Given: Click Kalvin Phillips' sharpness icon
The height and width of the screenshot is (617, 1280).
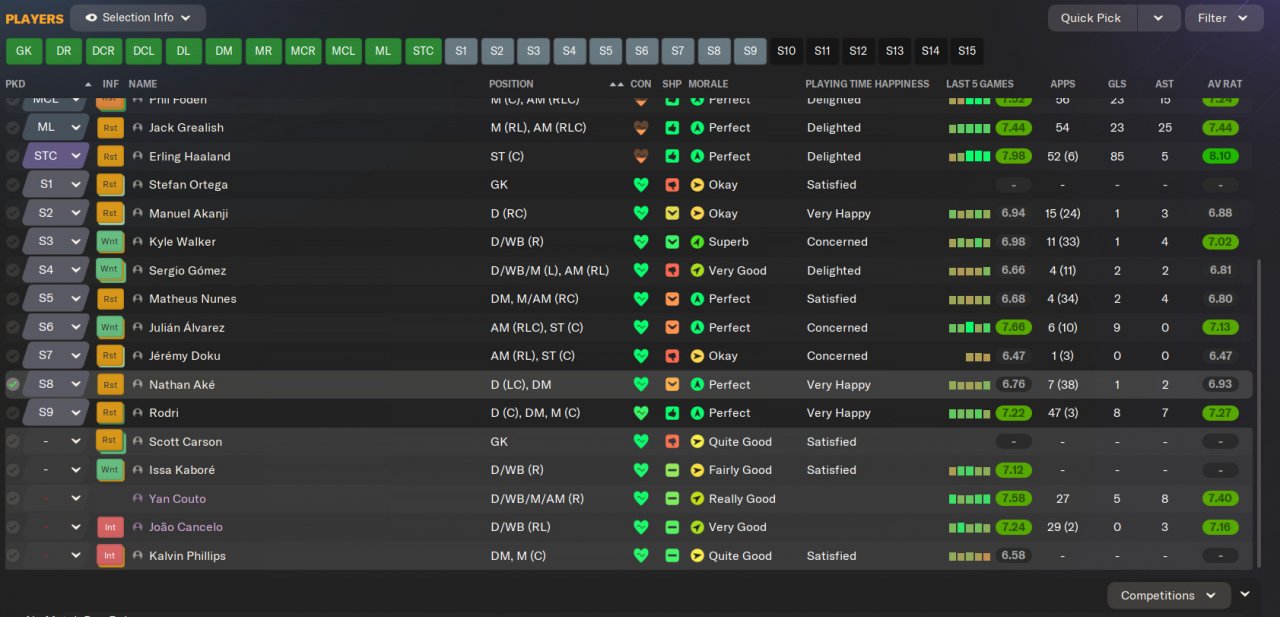Looking at the screenshot, I should (x=672, y=555).
